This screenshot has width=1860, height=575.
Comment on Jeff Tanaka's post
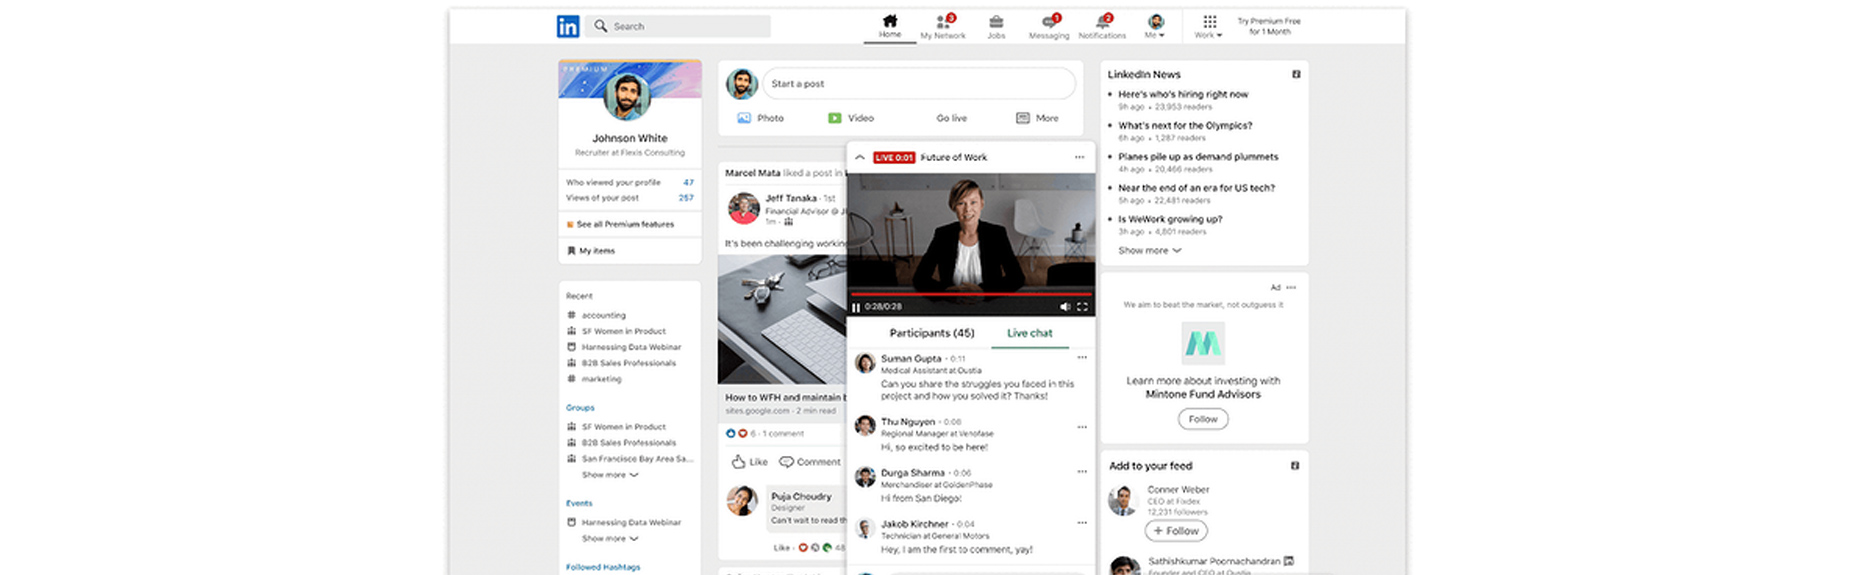810,462
